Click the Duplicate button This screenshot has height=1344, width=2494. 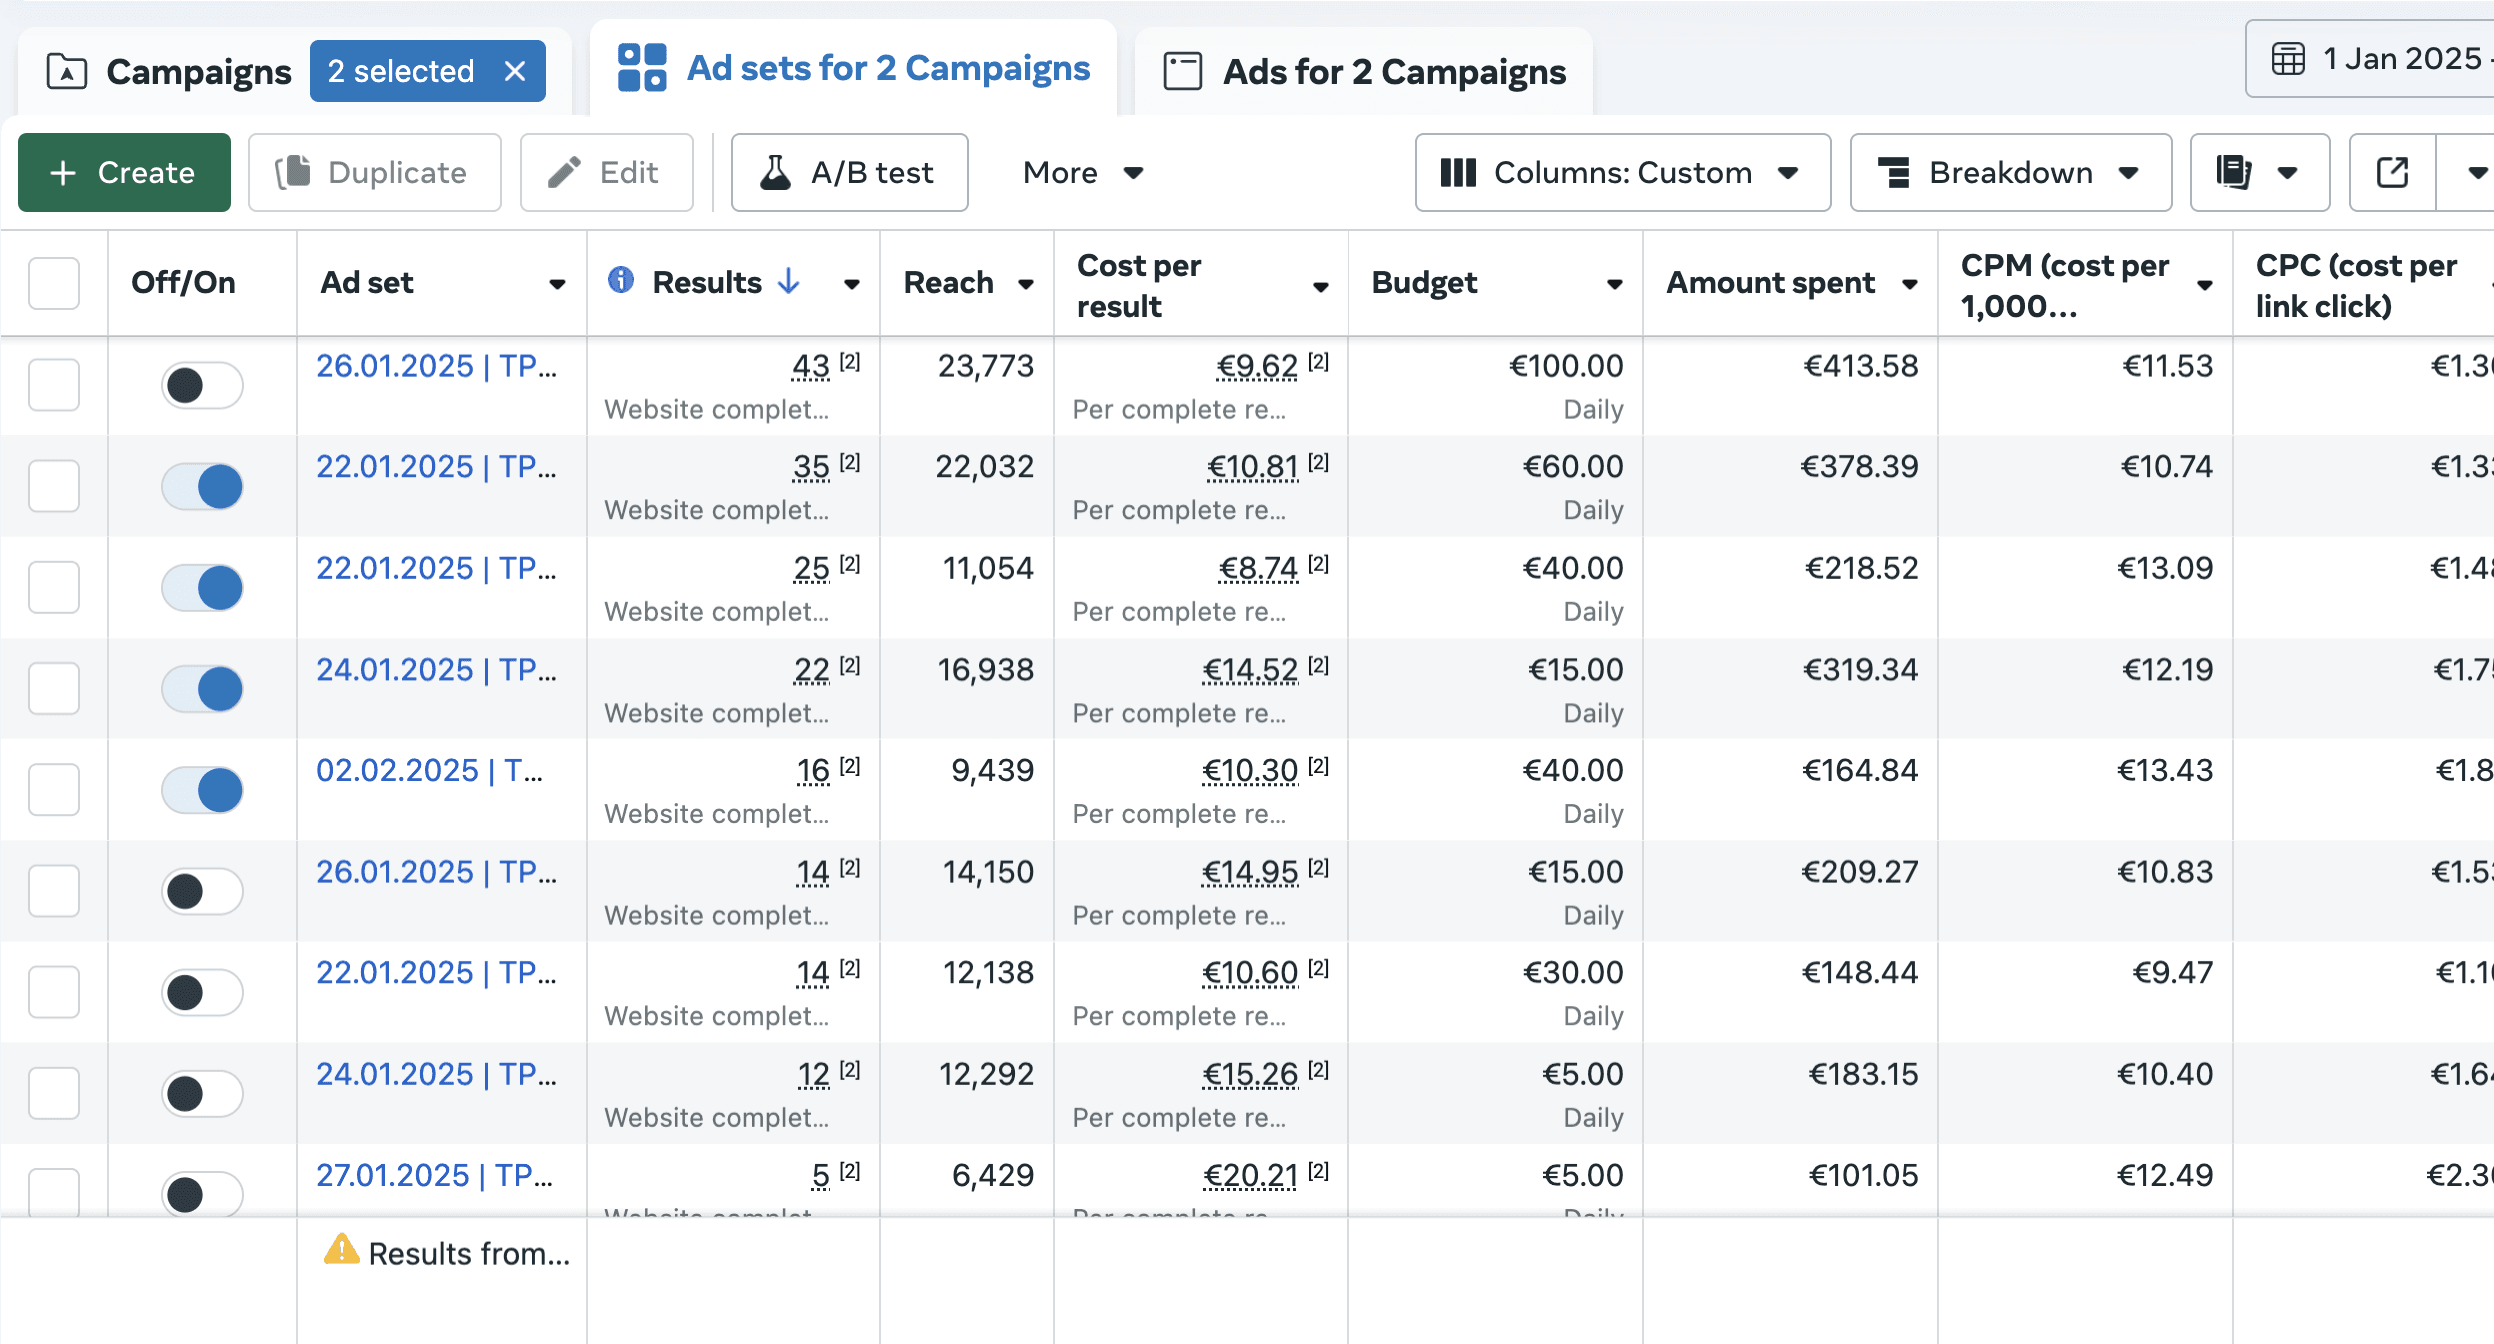374,172
